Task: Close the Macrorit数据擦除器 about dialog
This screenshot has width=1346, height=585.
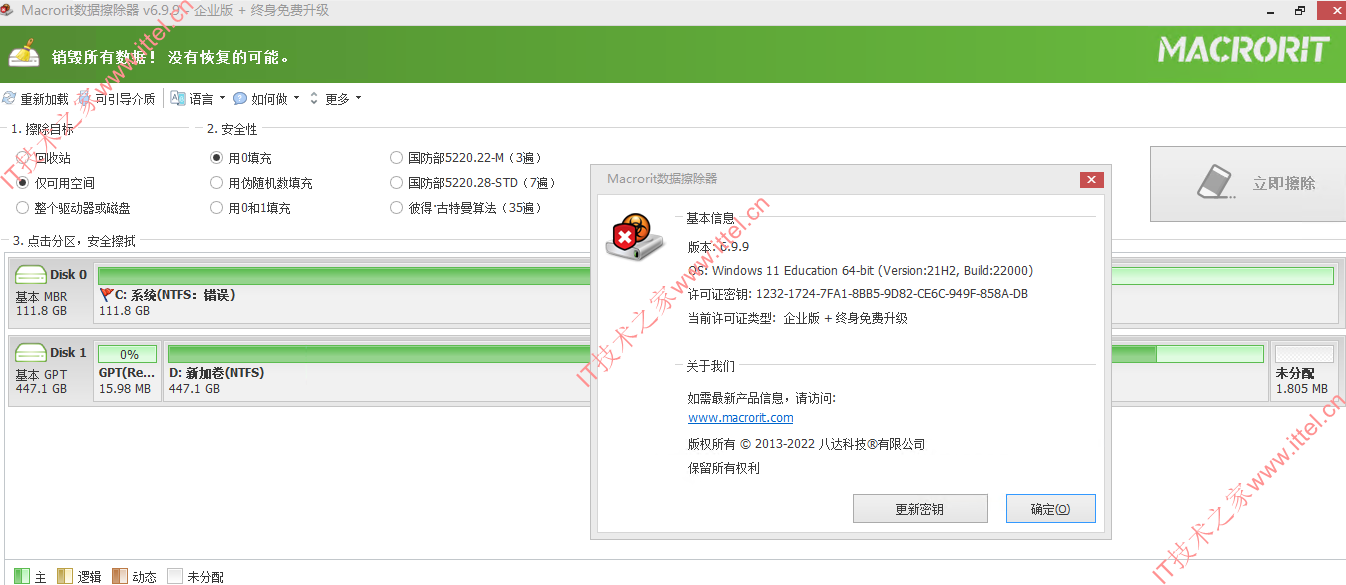Action: (x=1092, y=179)
